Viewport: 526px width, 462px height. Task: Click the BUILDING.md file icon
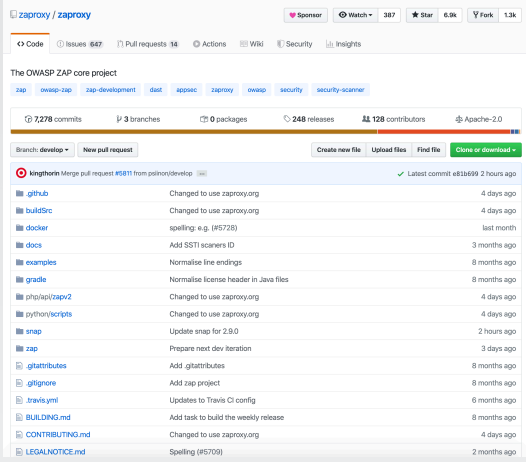19,417
